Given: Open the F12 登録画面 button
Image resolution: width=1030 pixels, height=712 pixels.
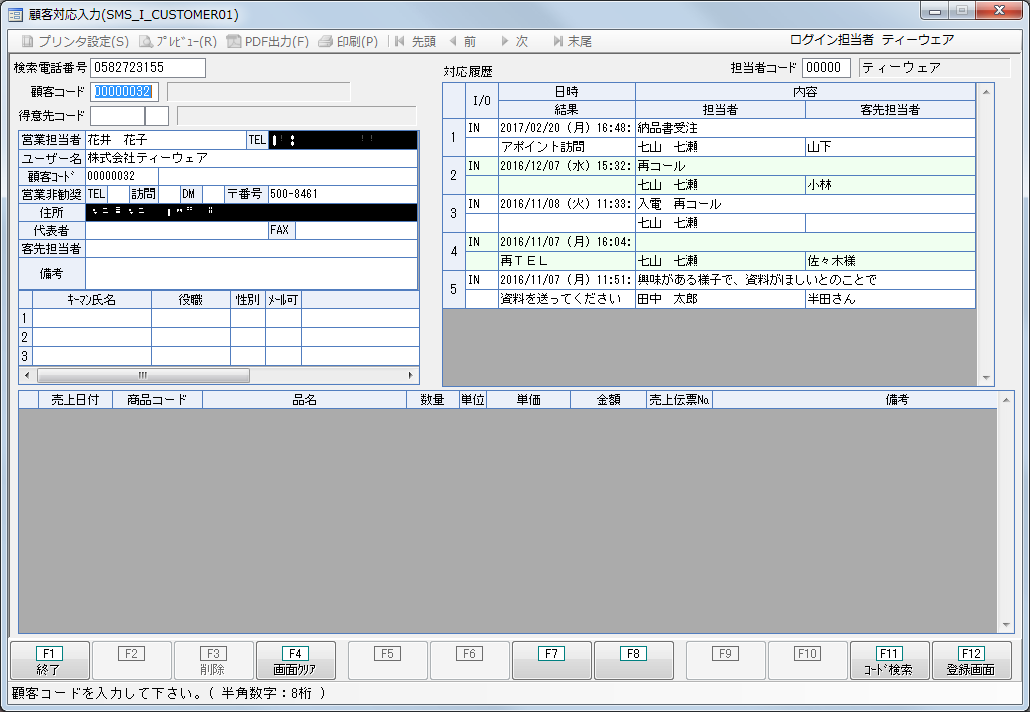Looking at the screenshot, I should tap(971, 661).
